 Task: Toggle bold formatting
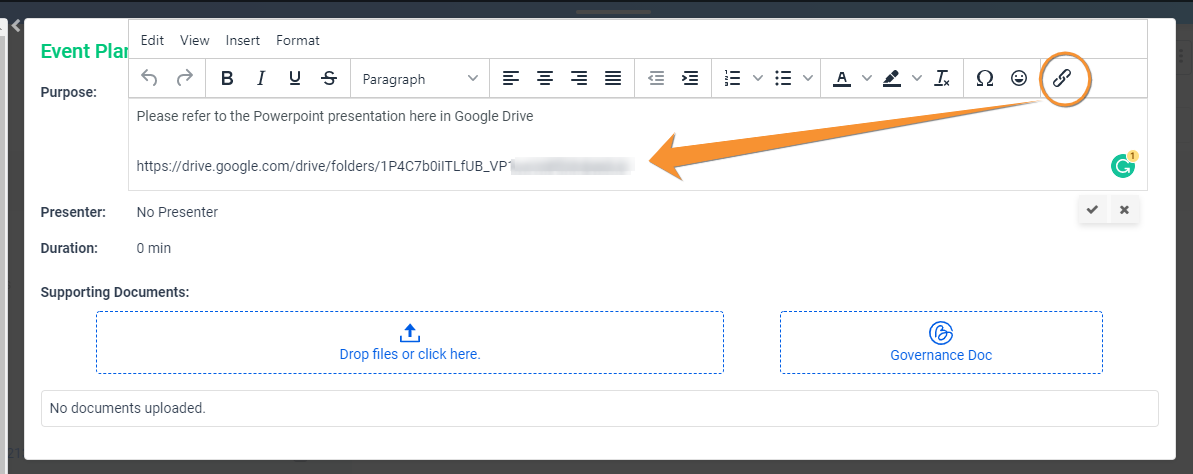(227, 78)
